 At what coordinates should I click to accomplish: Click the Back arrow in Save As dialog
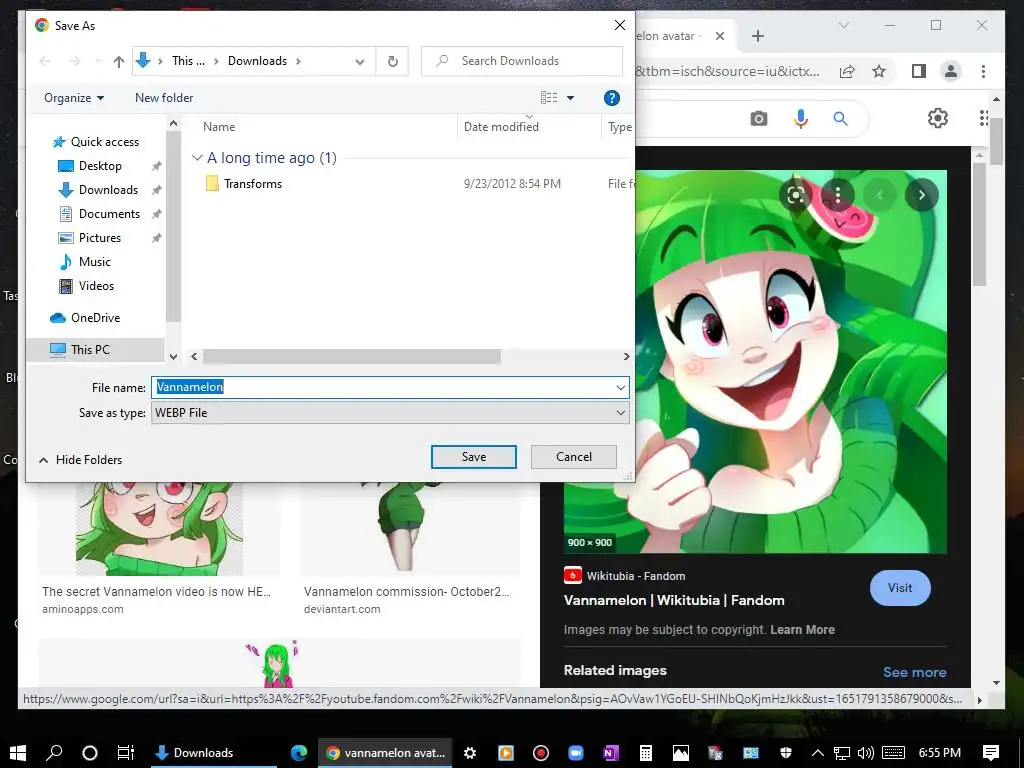pyautogui.click(x=45, y=61)
